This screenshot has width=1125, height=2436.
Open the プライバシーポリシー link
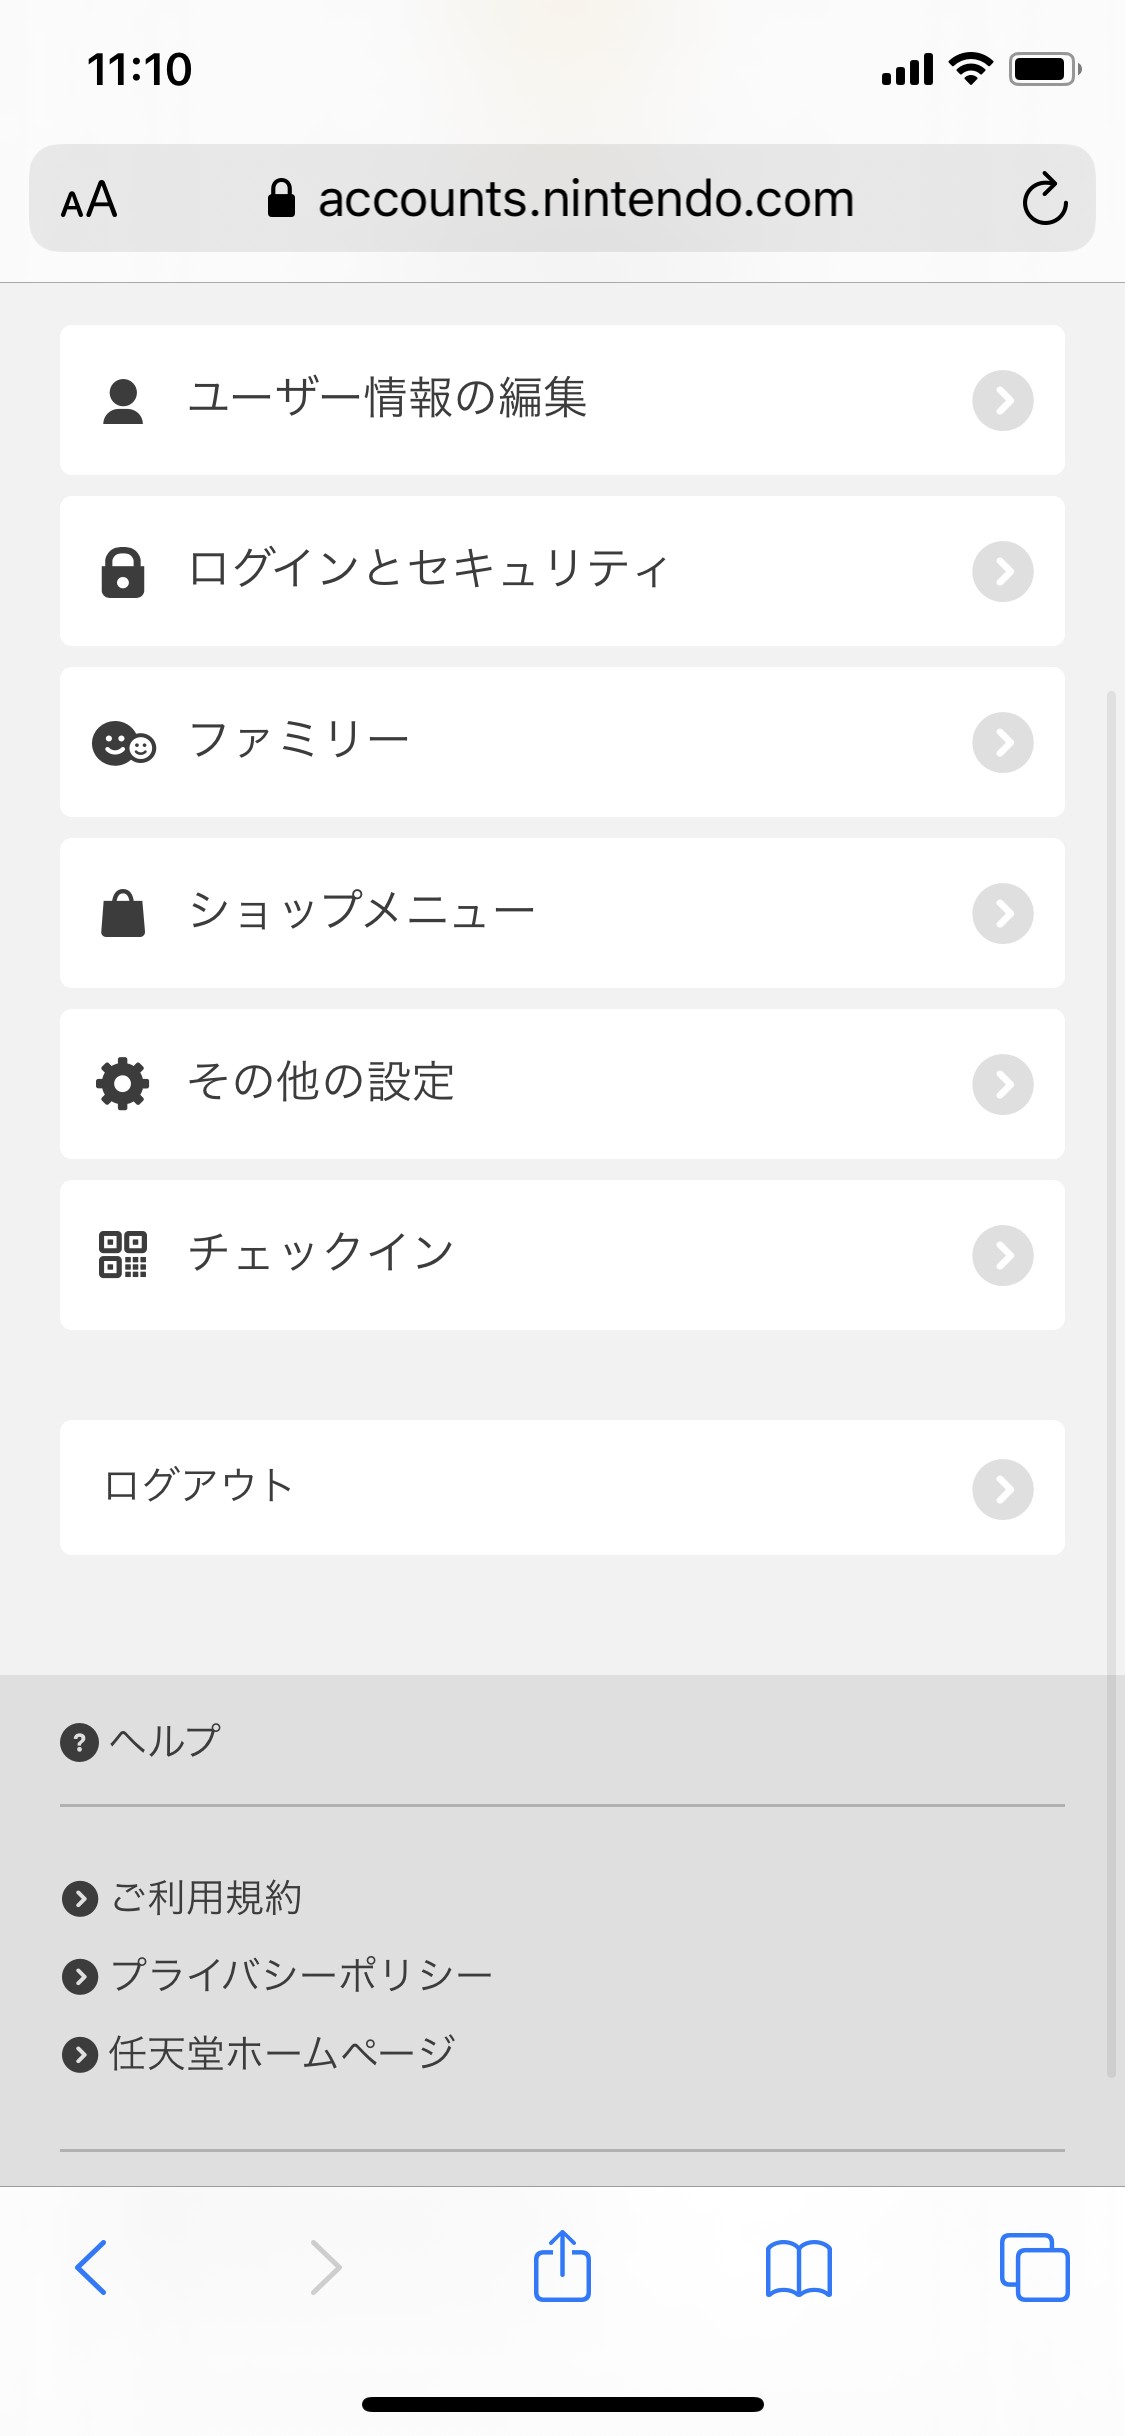(300, 1976)
